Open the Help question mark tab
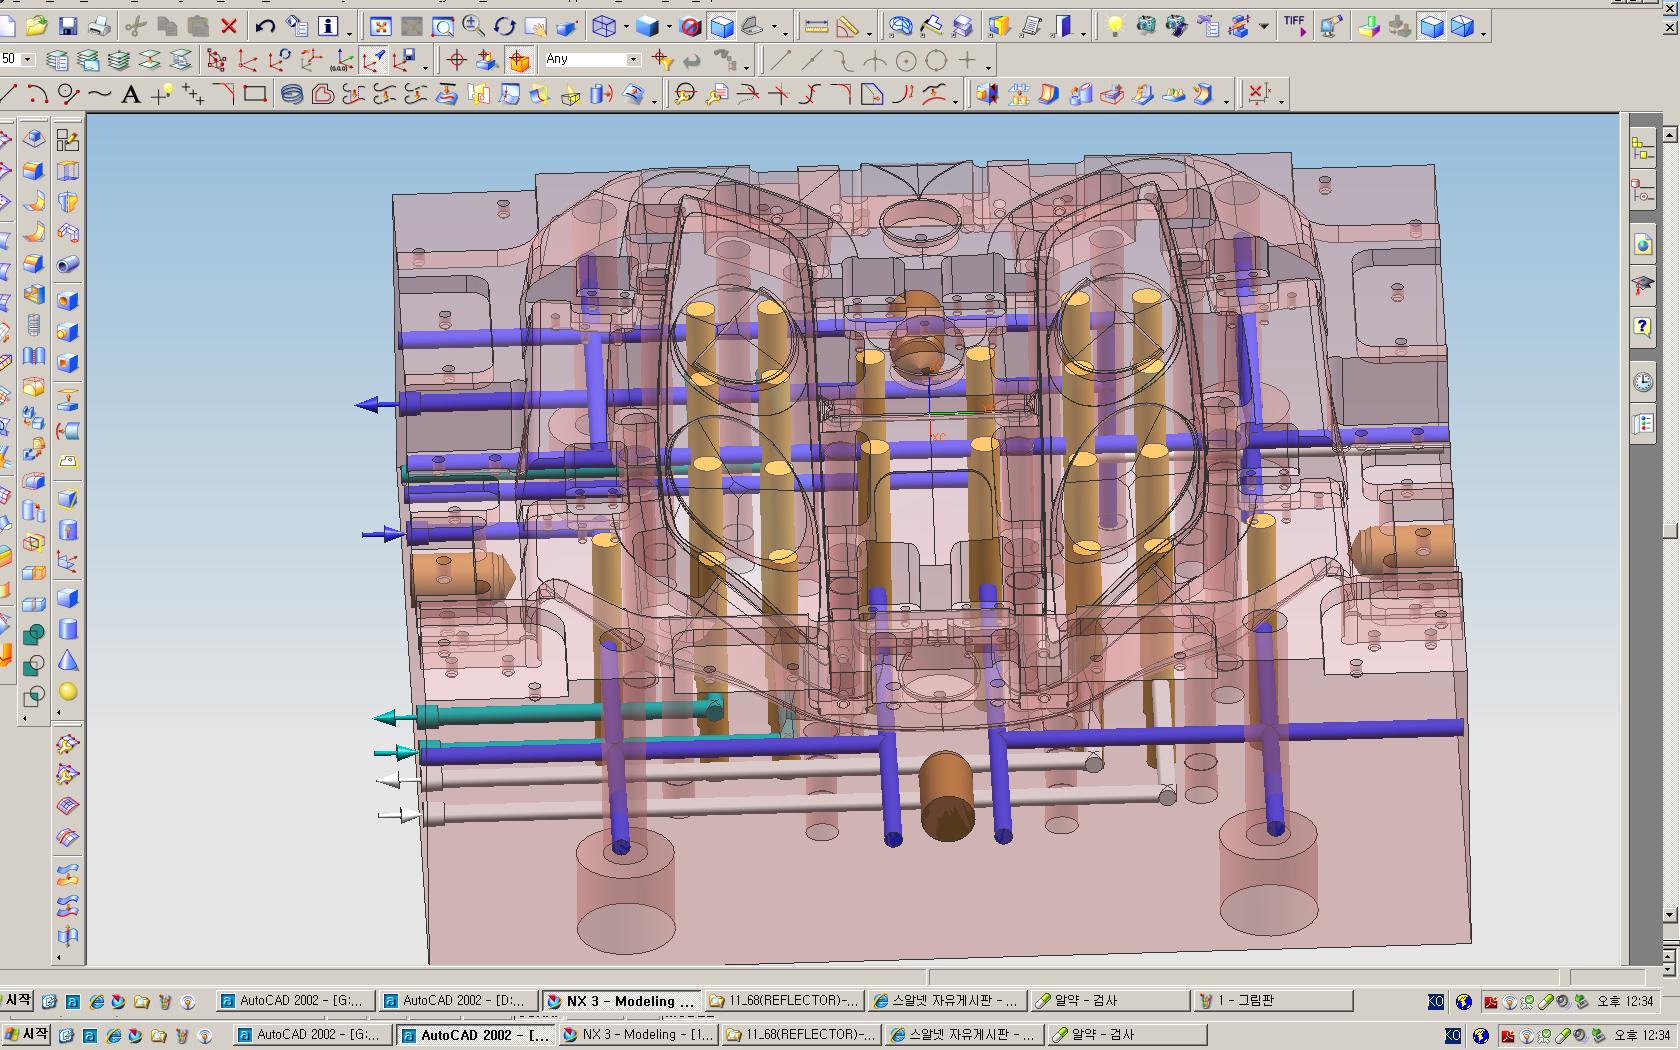The height and width of the screenshot is (1050, 1680). click(x=1643, y=327)
